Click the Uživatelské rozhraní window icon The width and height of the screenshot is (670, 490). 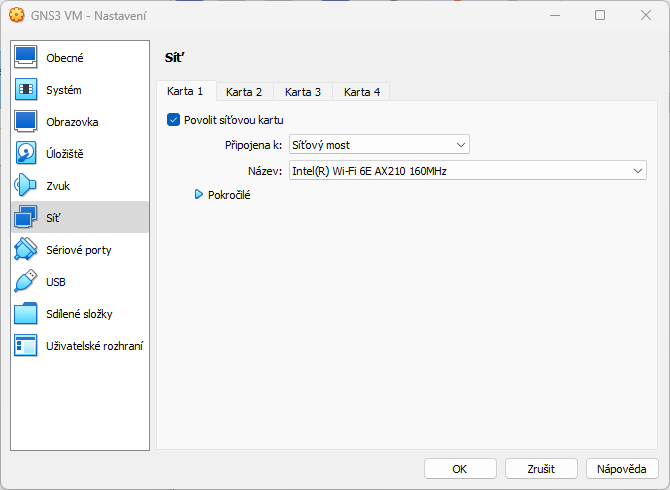(x=26, y=345)
